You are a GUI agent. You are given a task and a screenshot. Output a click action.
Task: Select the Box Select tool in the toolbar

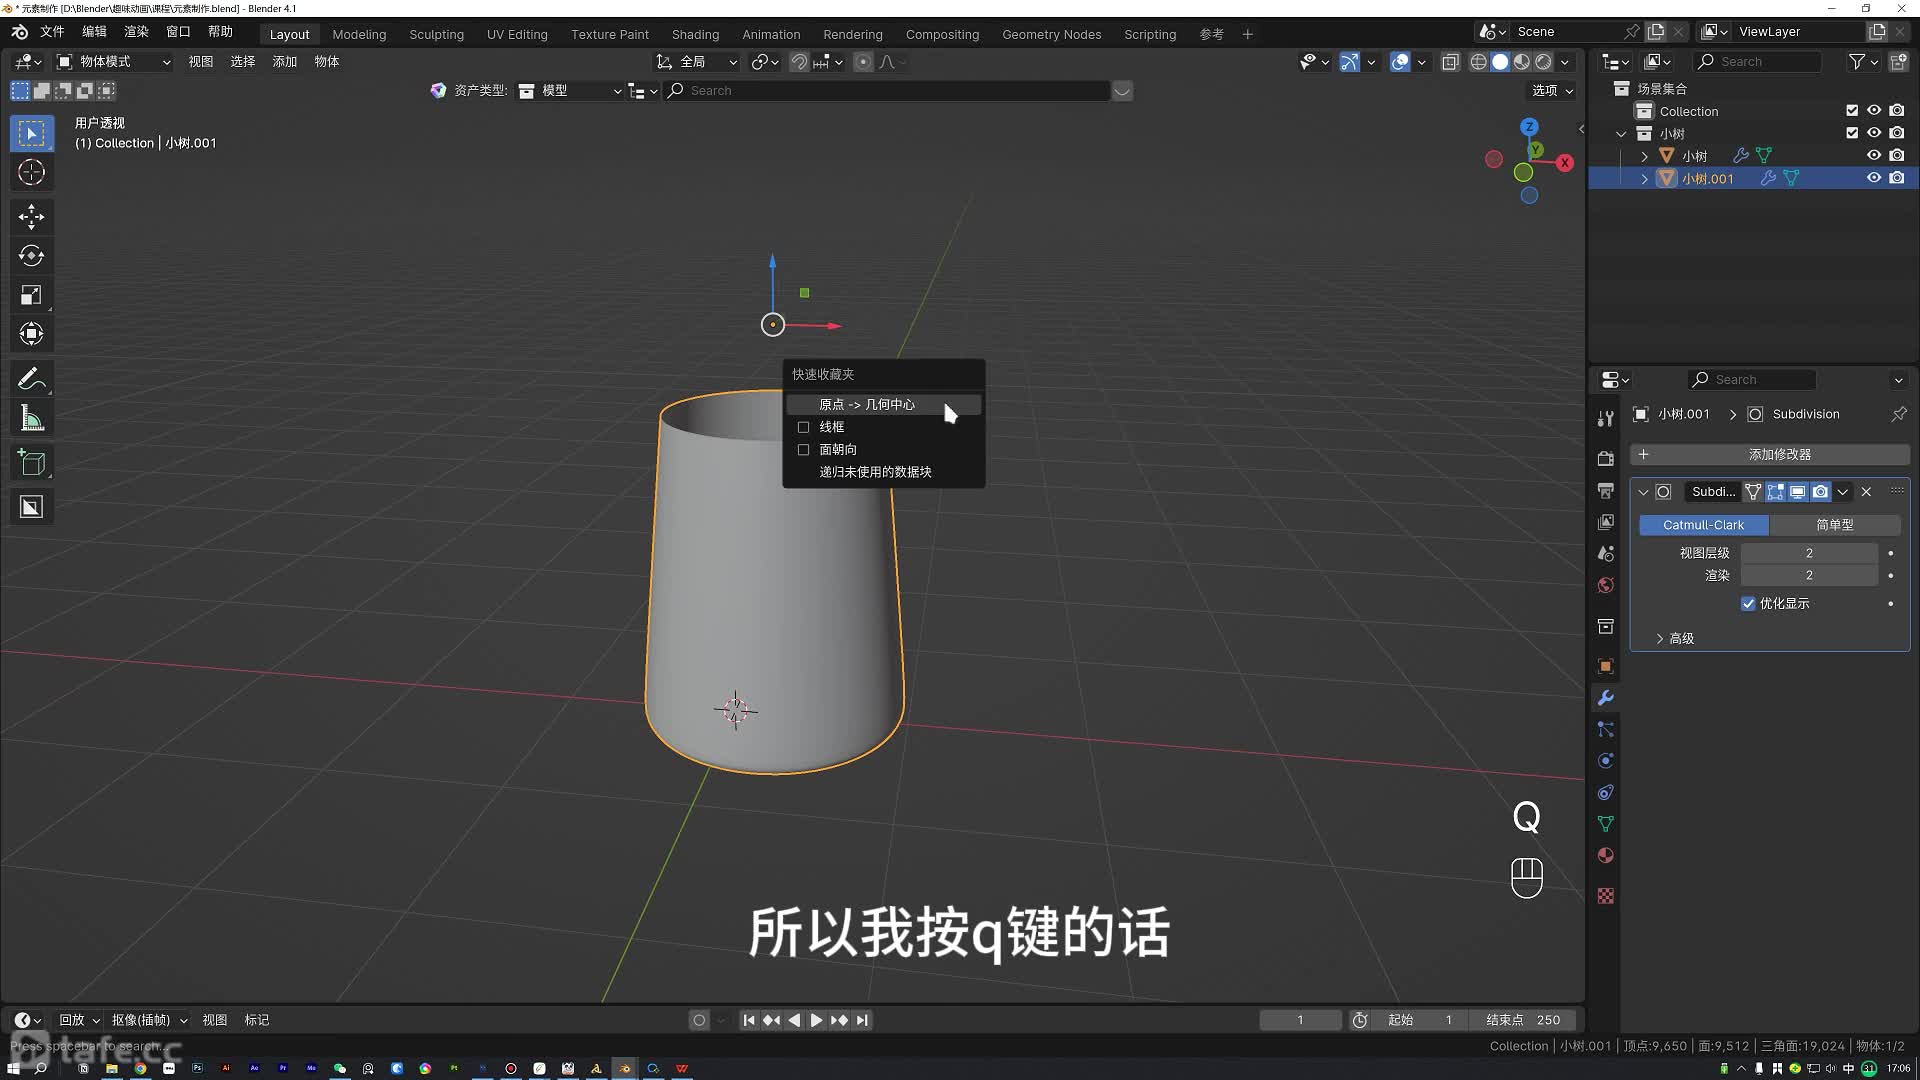(31, 133)
